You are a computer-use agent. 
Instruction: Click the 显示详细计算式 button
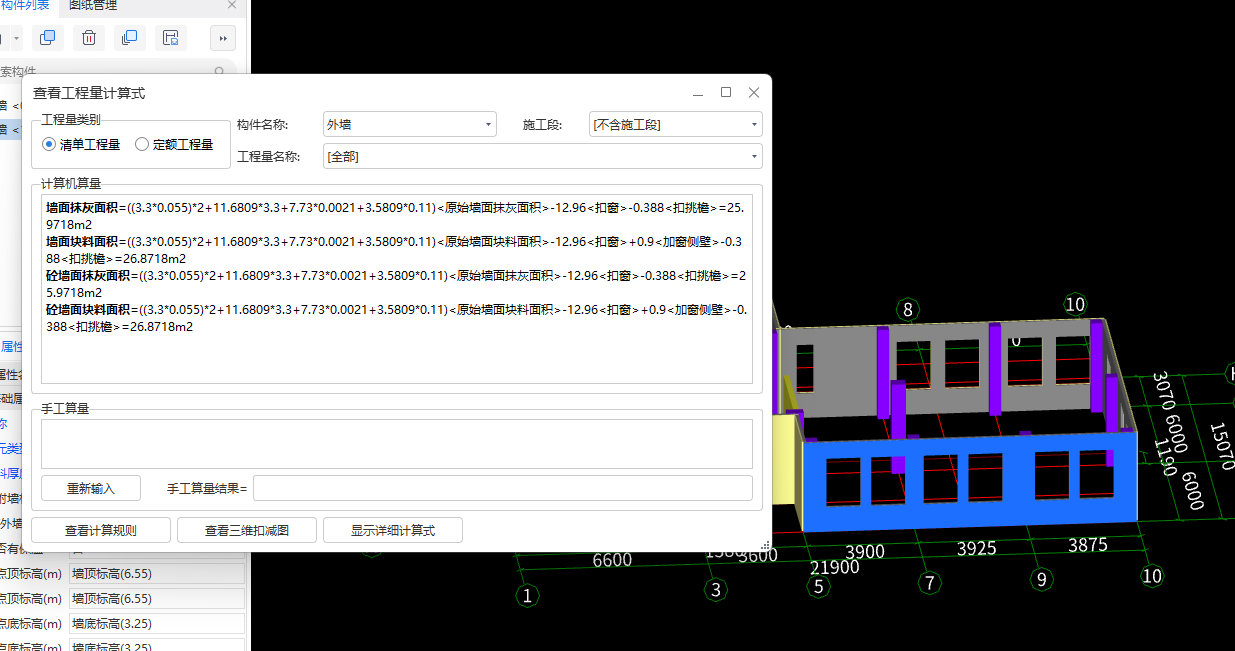[x=393, y=530]
